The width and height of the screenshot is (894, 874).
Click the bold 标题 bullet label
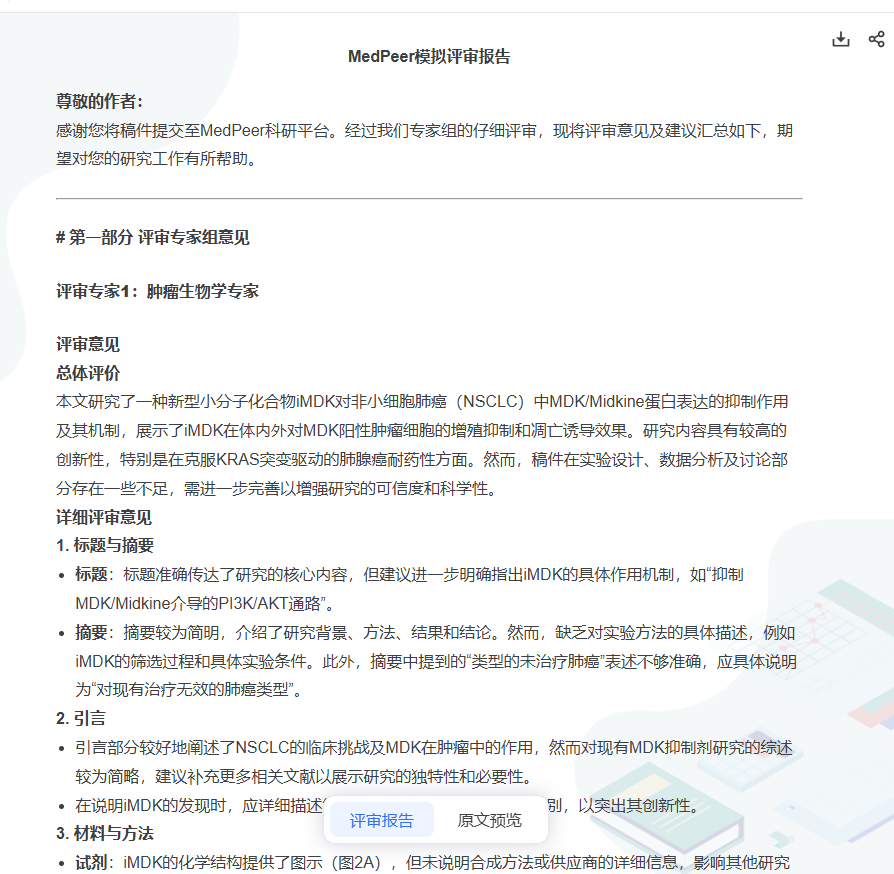pyautogui.click(x=91, y=574)
